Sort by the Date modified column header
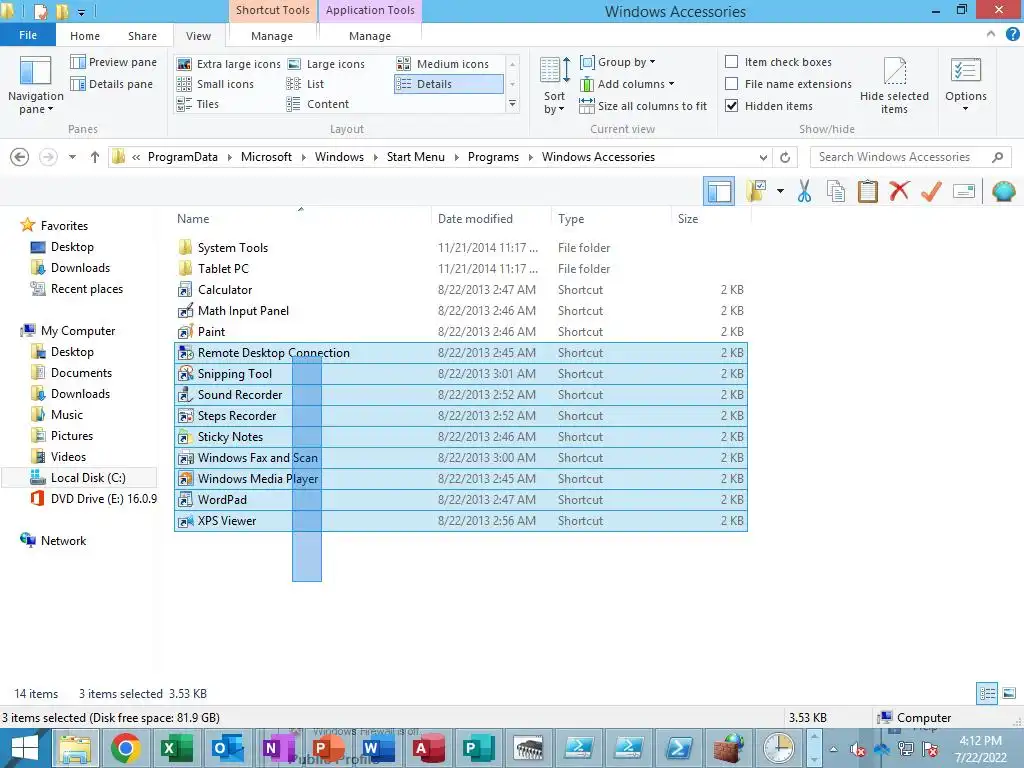 [x=491, y=219]
